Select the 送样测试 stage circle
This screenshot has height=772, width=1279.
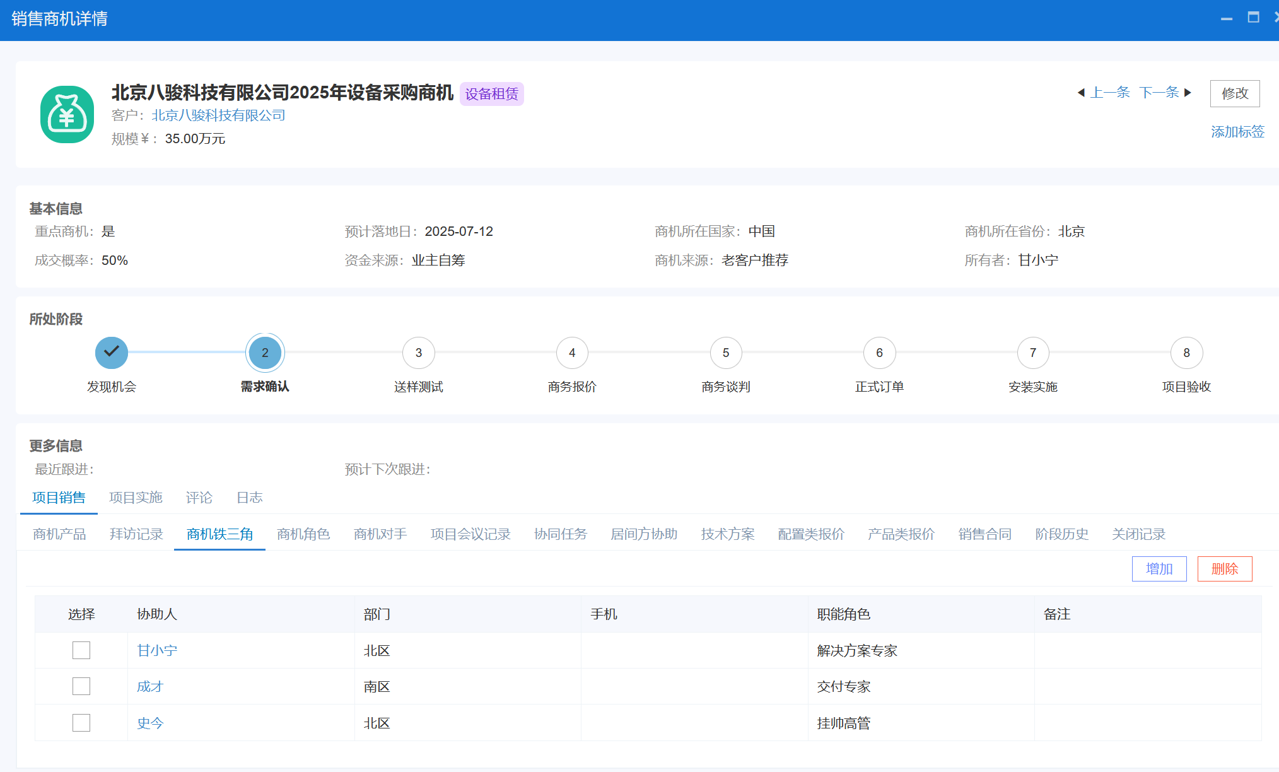(418, 352)
